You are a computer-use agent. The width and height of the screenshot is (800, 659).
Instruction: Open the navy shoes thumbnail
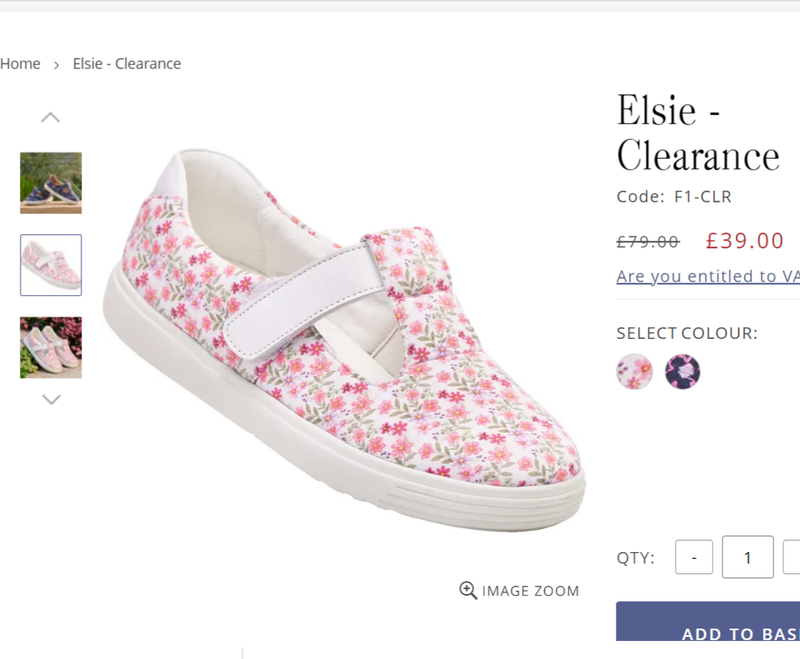(51, 183)
